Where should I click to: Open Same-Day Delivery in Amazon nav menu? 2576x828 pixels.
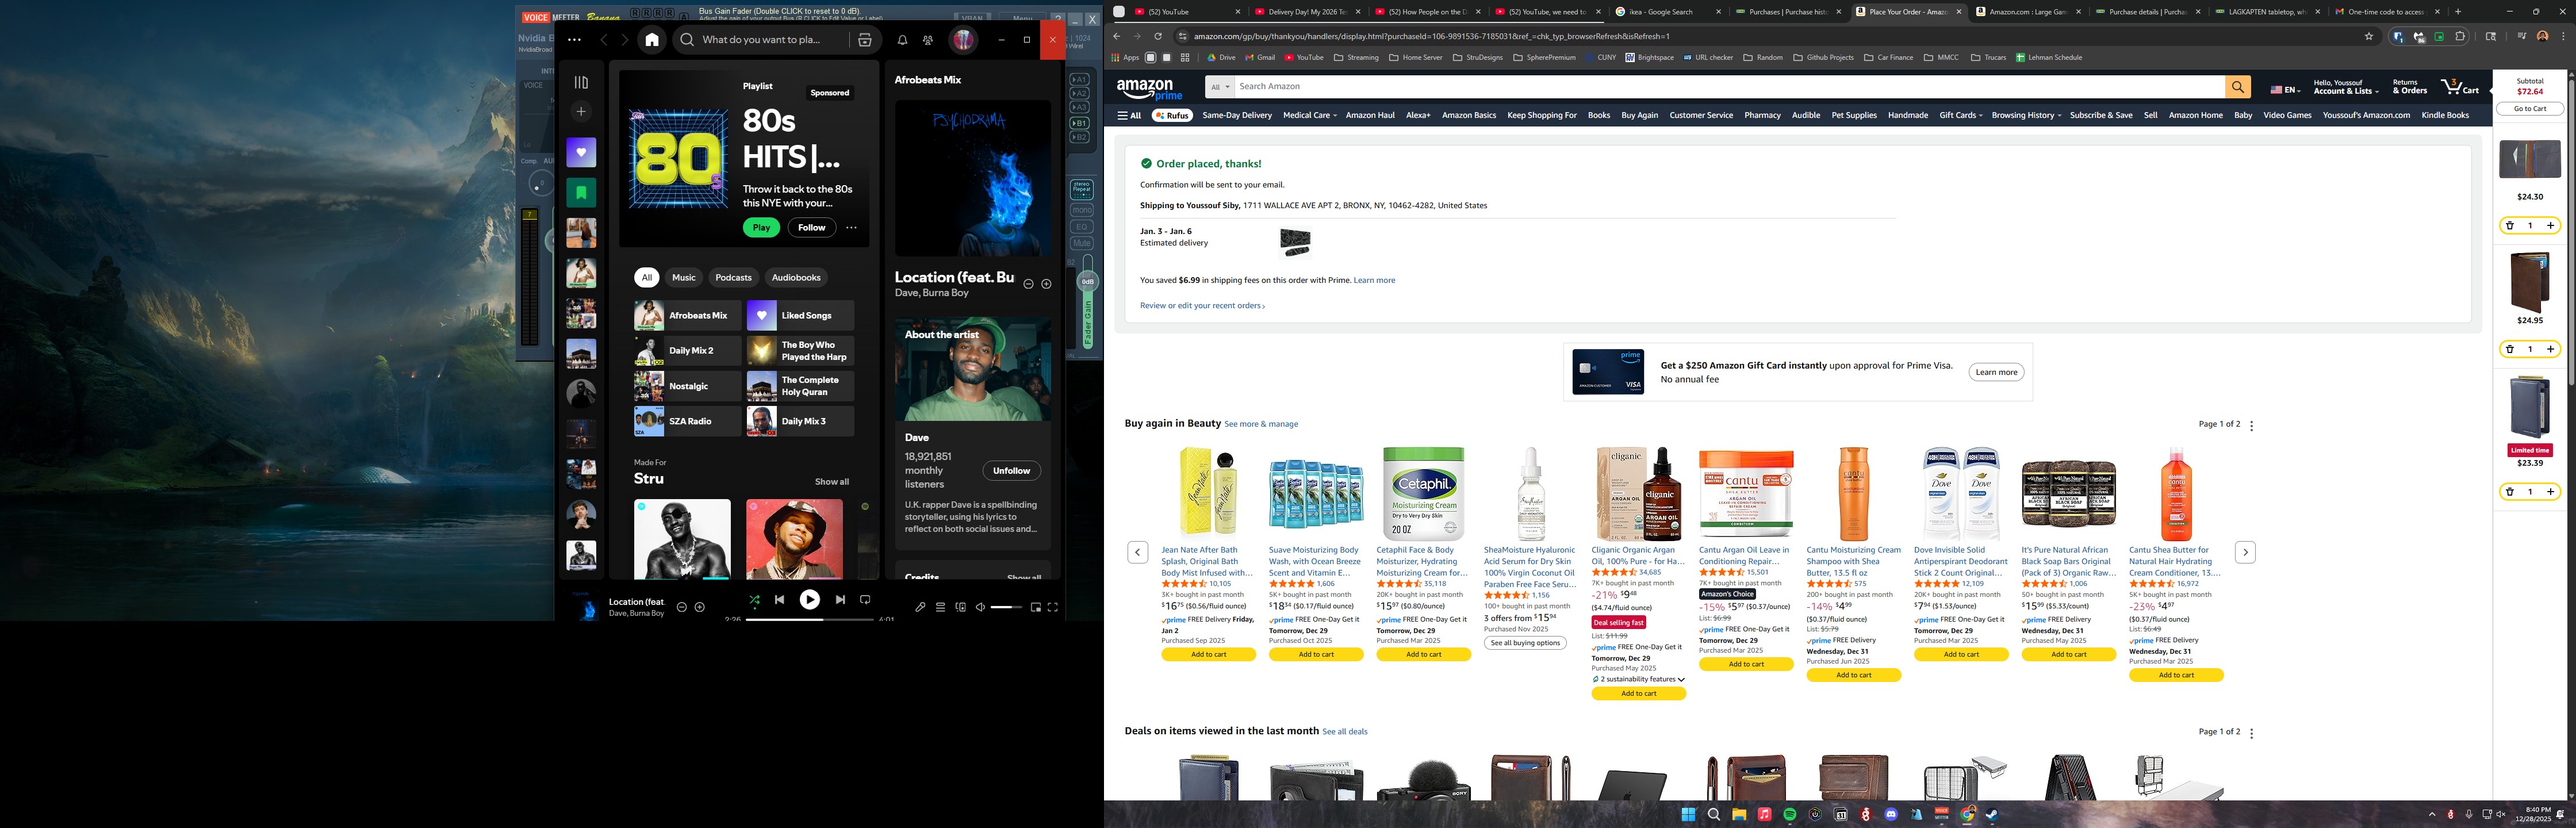(1236, 115)
